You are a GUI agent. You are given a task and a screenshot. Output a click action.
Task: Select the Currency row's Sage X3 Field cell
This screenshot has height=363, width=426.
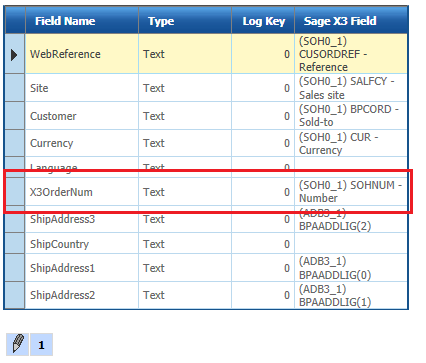click(x=351, y=143)
